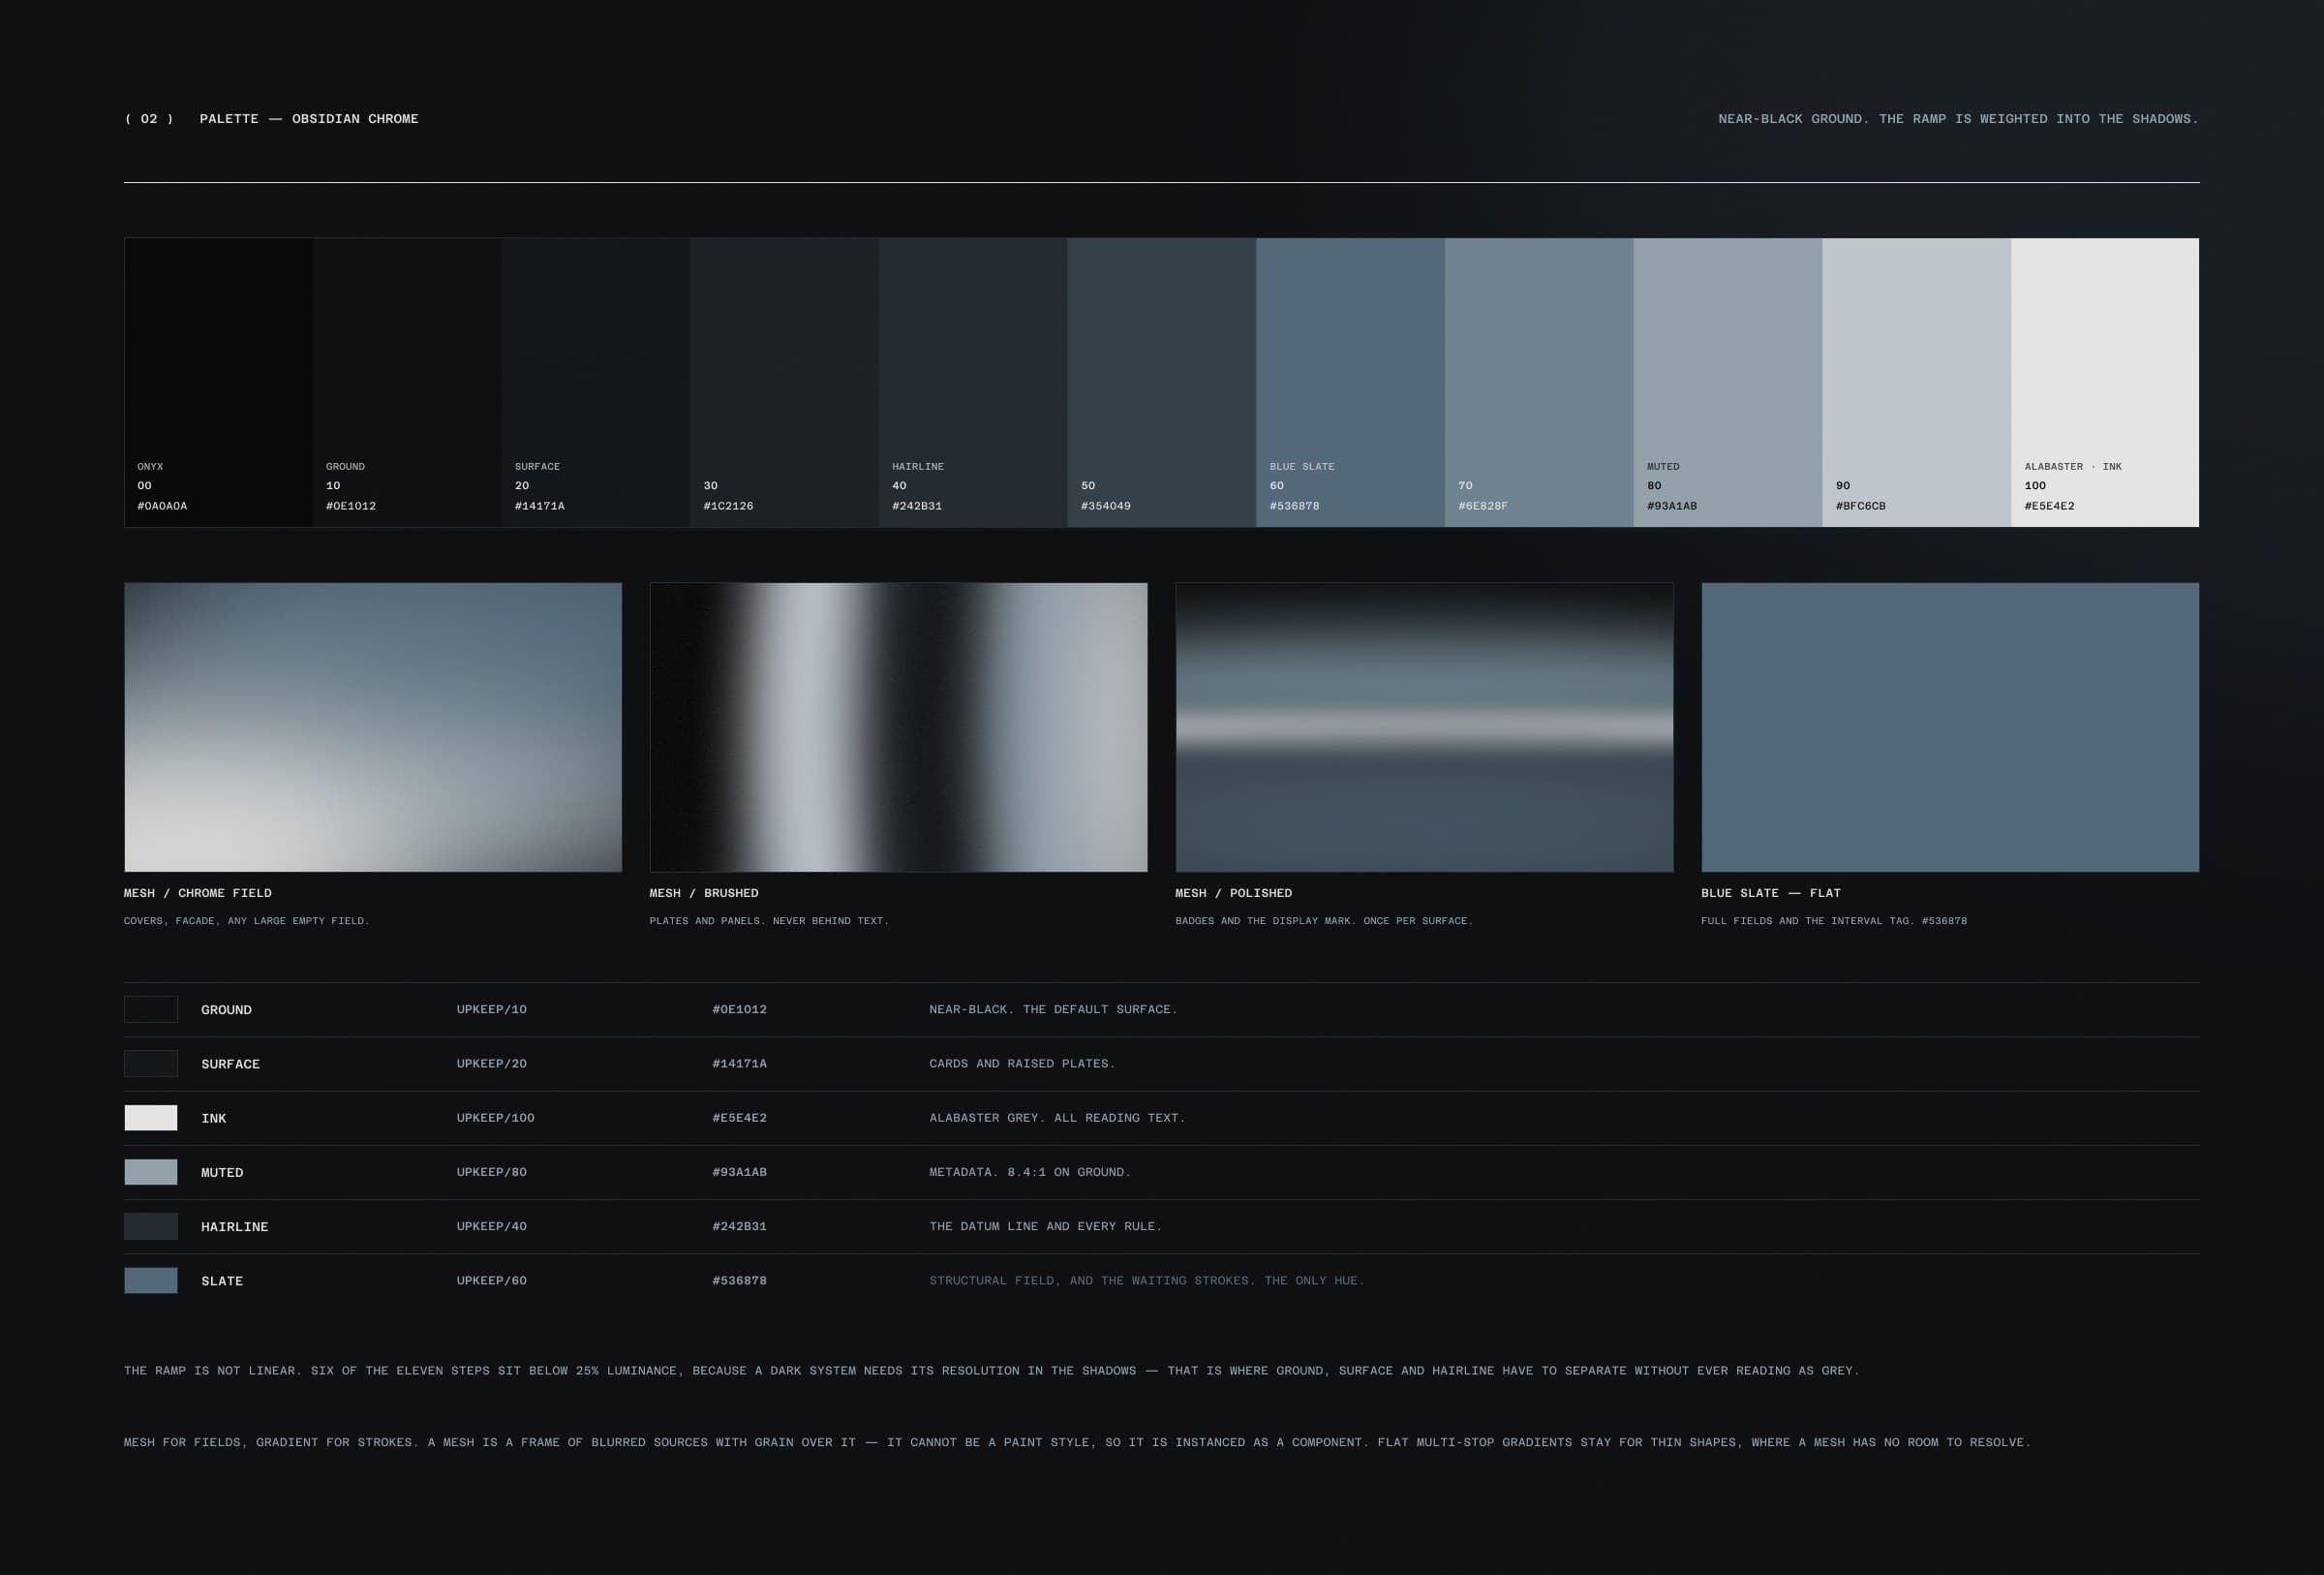Click 'THE DATUM LINE AND EVERY RULE.' text
This screenshot has width=2324, height=1575.
pyautogui.click(x=1046, y=1226)
